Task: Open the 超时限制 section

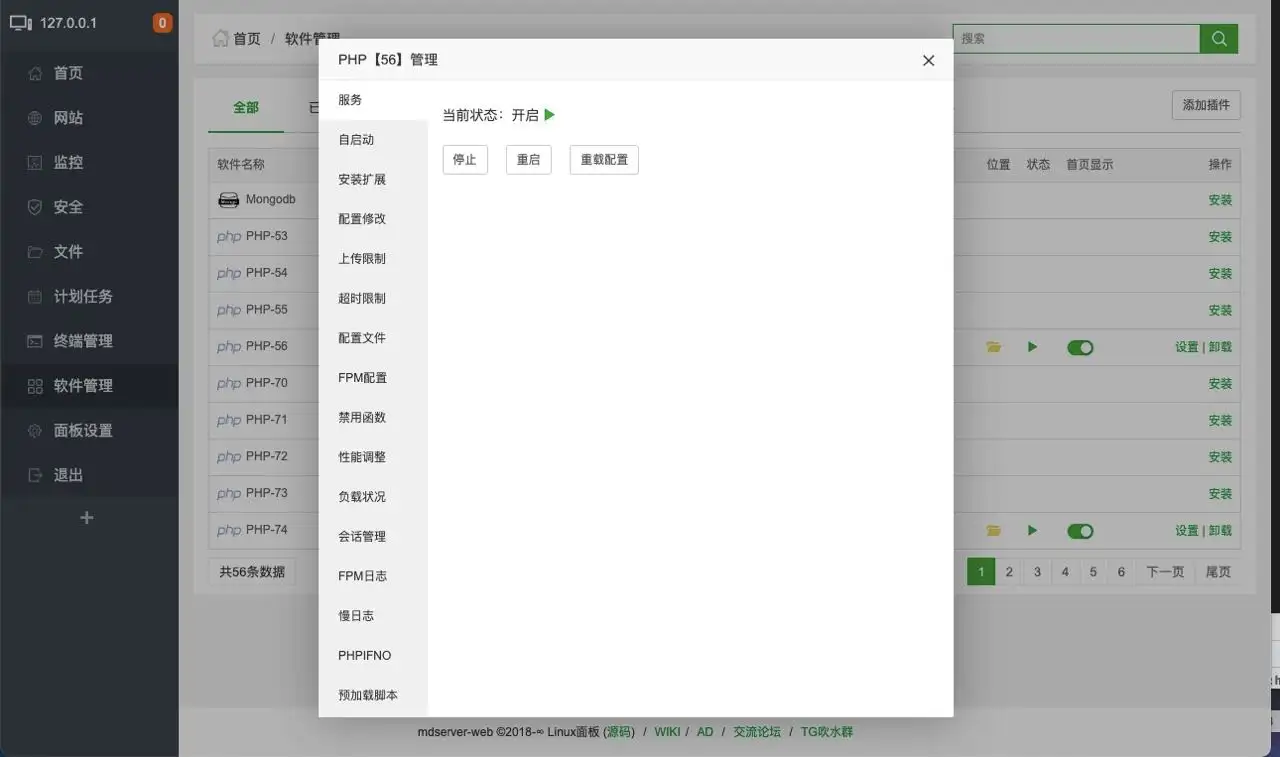Action: (x=373, y=298)
